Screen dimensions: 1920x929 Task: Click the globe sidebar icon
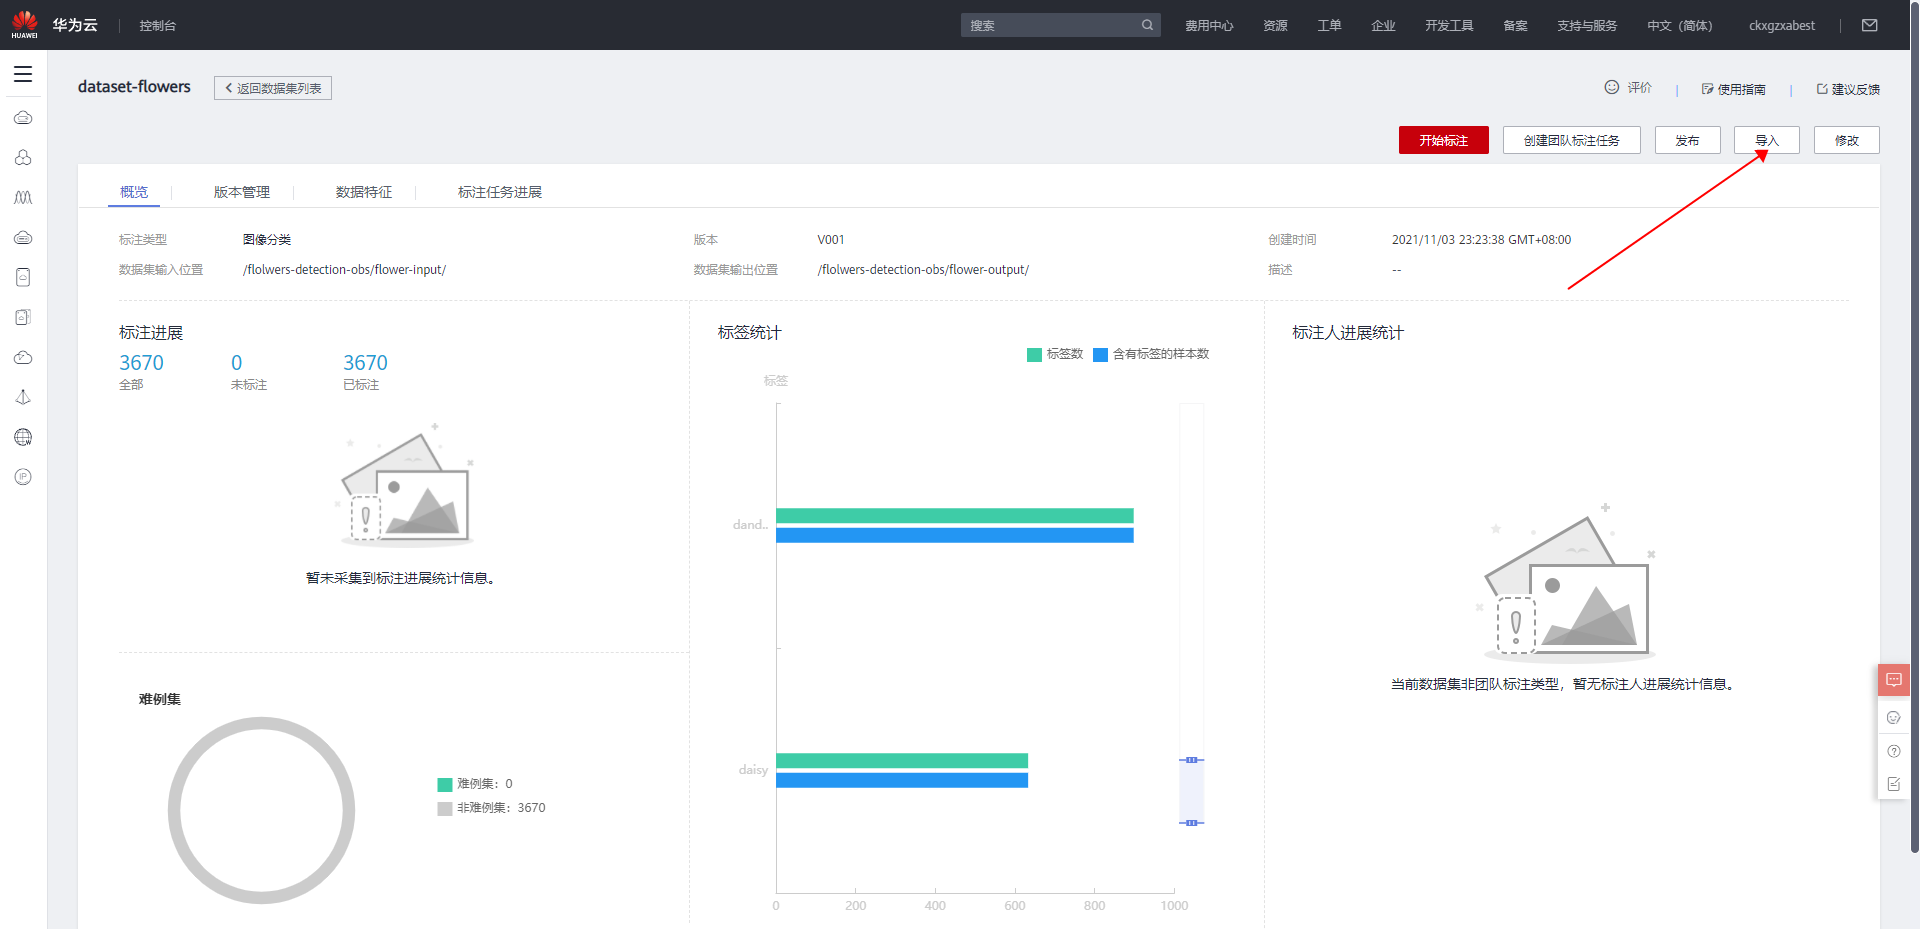[x=23, y=437]
